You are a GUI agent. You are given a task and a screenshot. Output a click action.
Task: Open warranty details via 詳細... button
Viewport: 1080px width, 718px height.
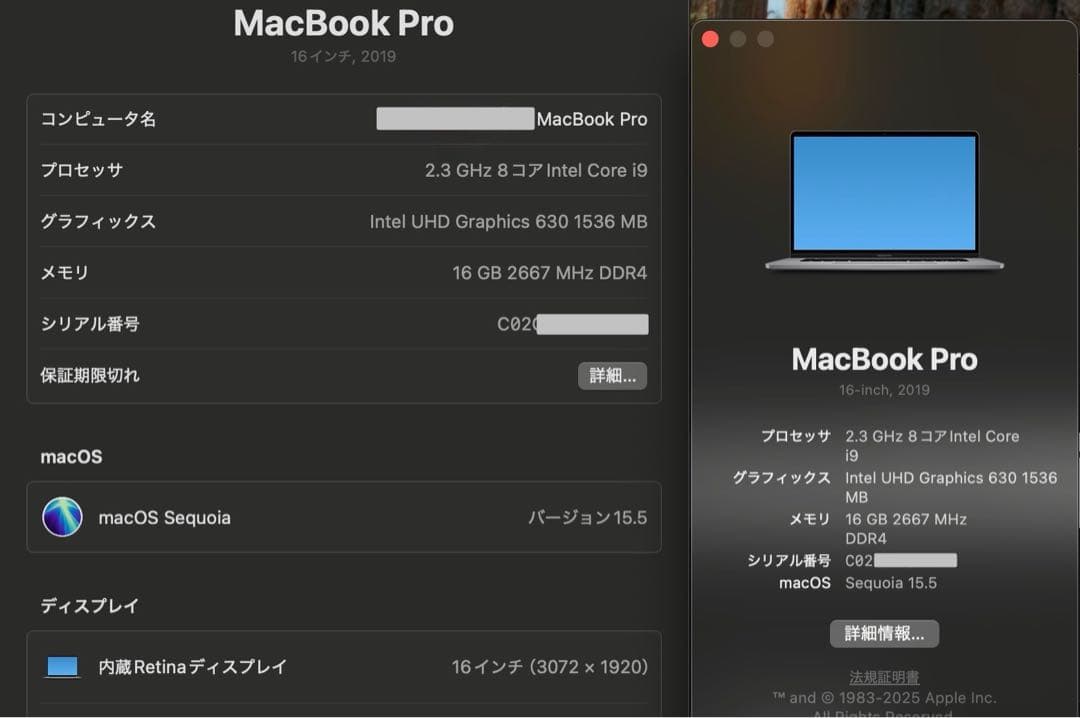[612, 375]
